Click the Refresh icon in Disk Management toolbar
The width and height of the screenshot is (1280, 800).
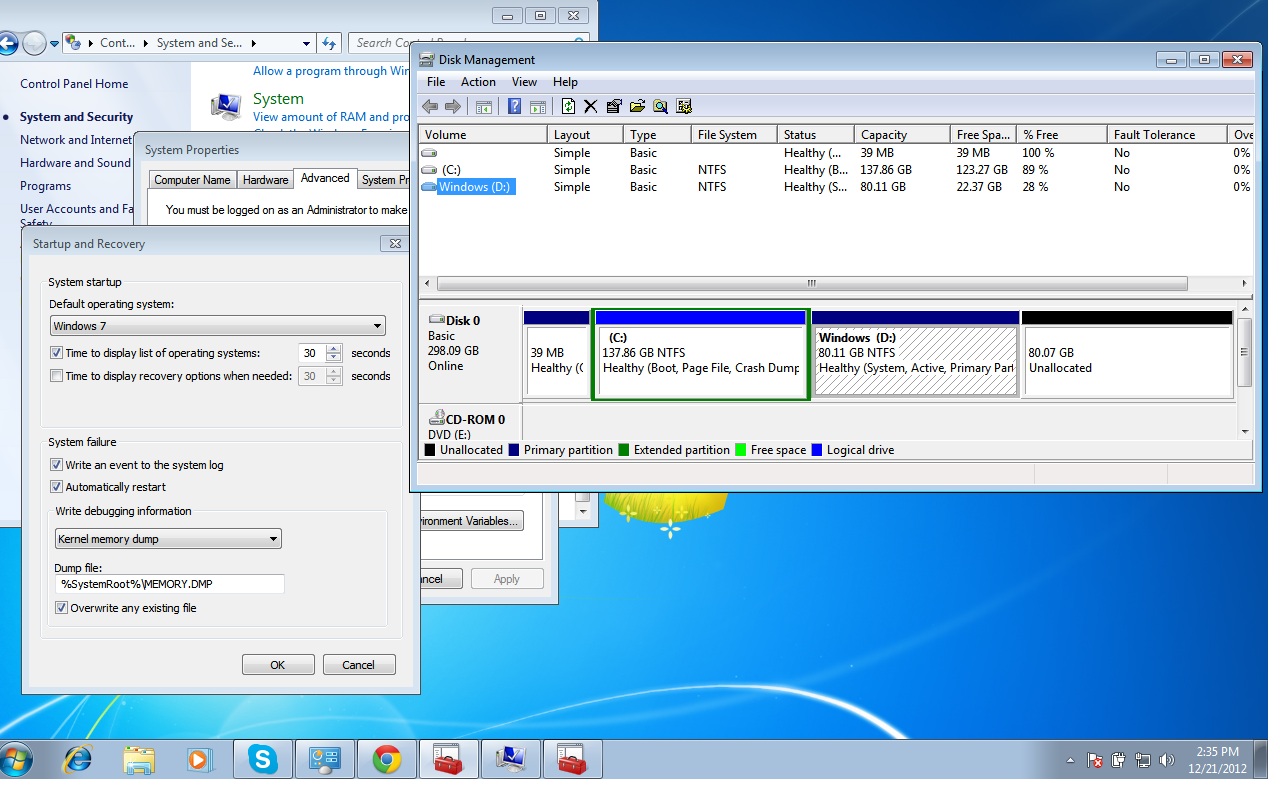[x=568, y=107]
